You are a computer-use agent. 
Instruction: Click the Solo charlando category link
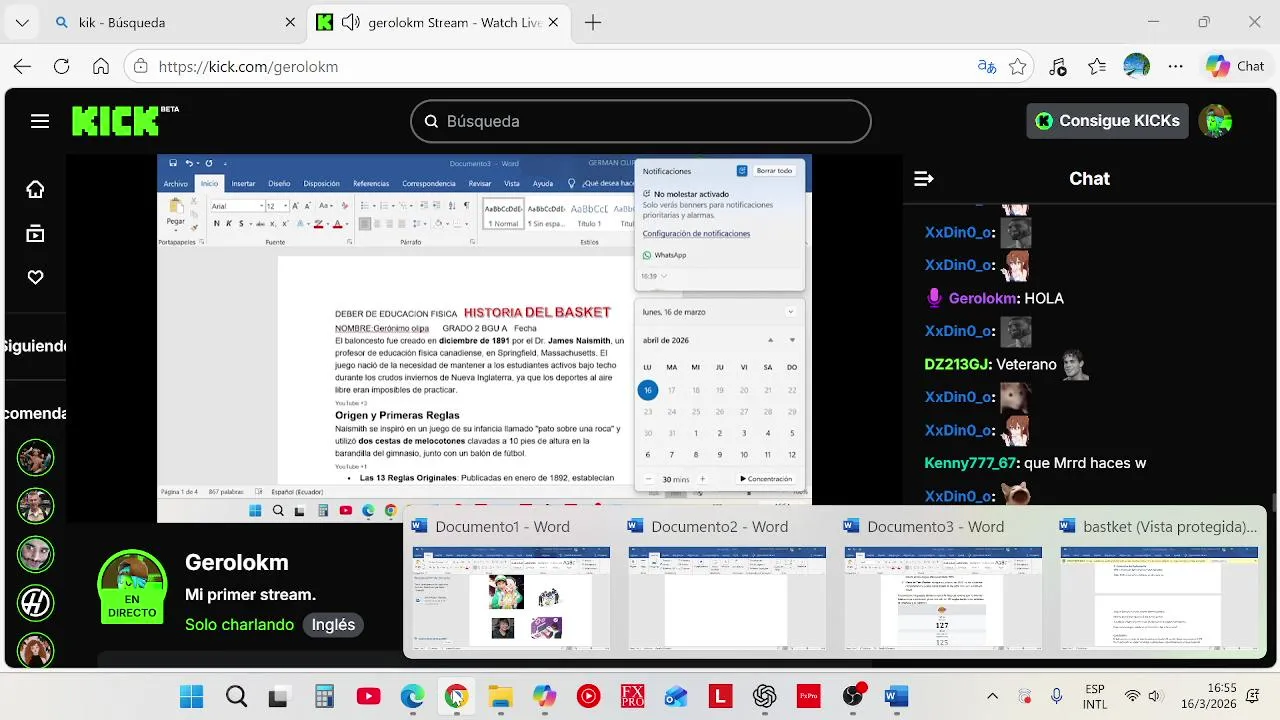(239, 624)
